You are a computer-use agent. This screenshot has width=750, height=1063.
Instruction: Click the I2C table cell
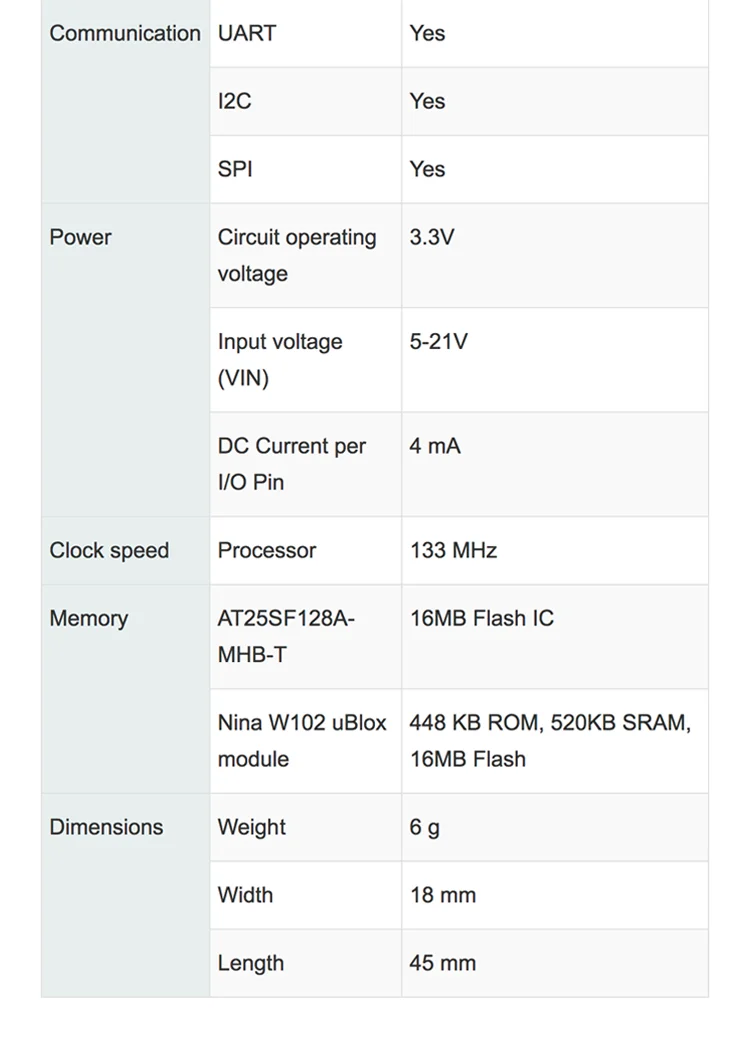235,102
